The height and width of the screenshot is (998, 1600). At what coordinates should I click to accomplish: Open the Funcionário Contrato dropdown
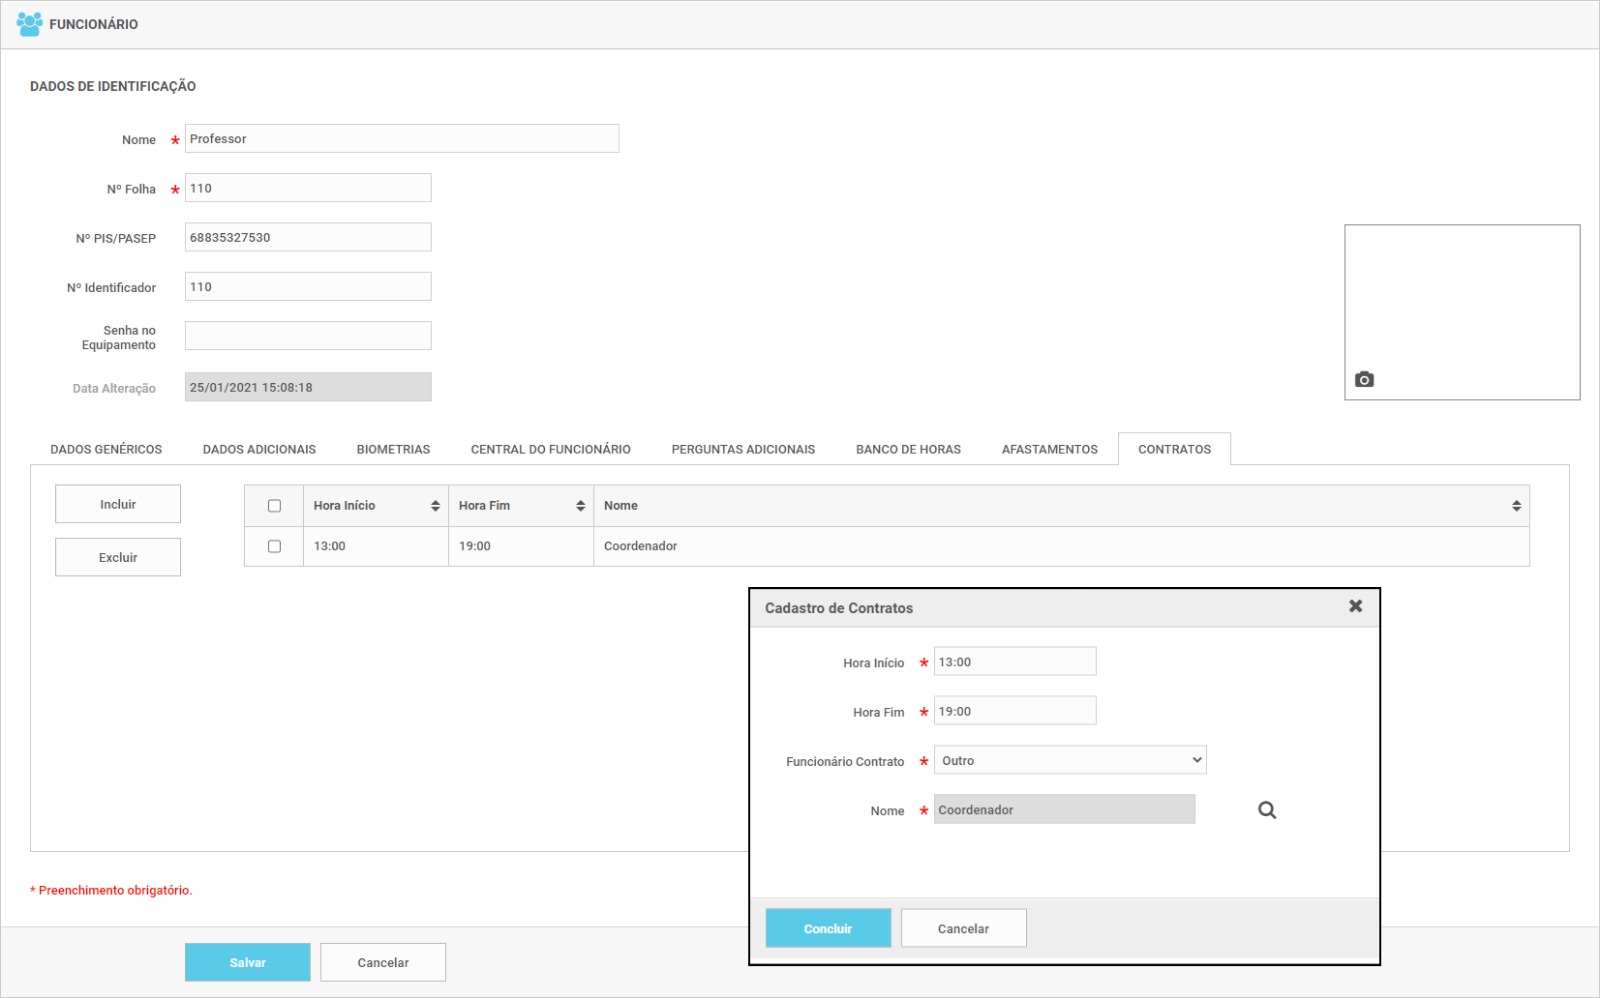1069,760
